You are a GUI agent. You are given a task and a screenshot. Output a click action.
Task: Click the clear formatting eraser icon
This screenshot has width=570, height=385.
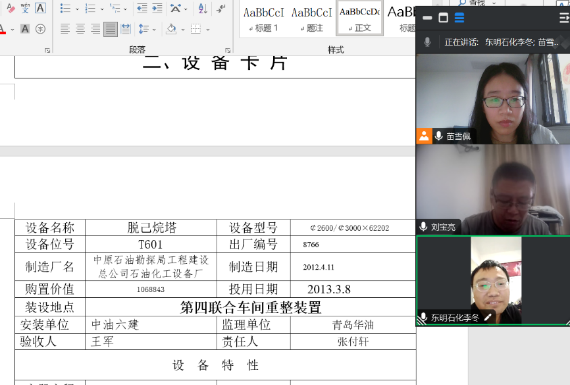tap(11, 8)
